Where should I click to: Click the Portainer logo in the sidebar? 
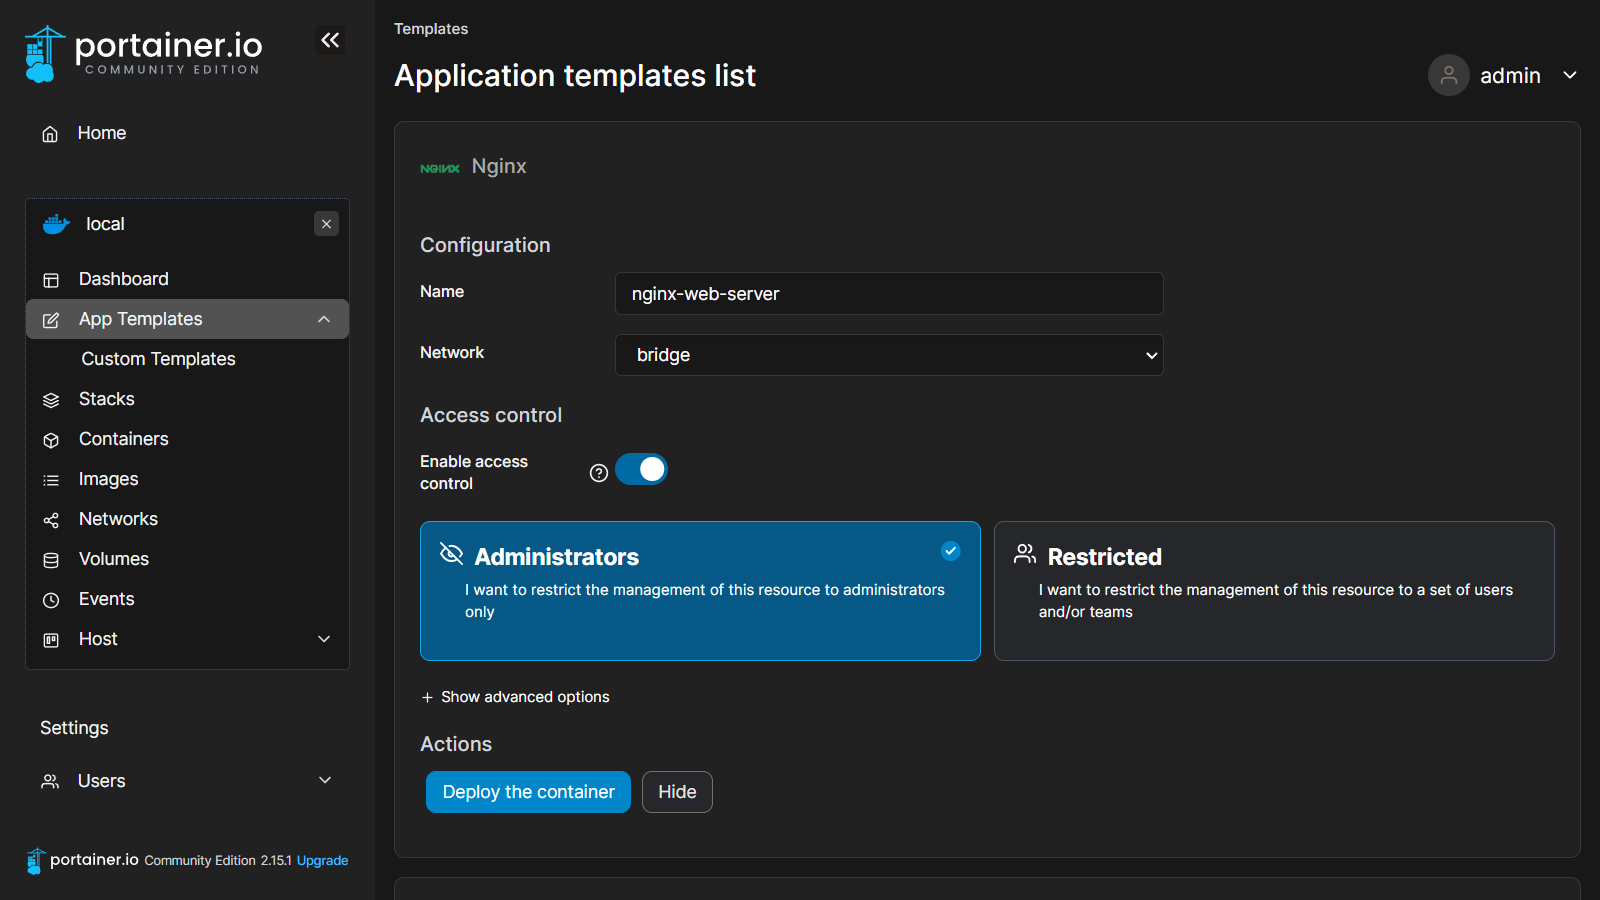tap(143, 53)
